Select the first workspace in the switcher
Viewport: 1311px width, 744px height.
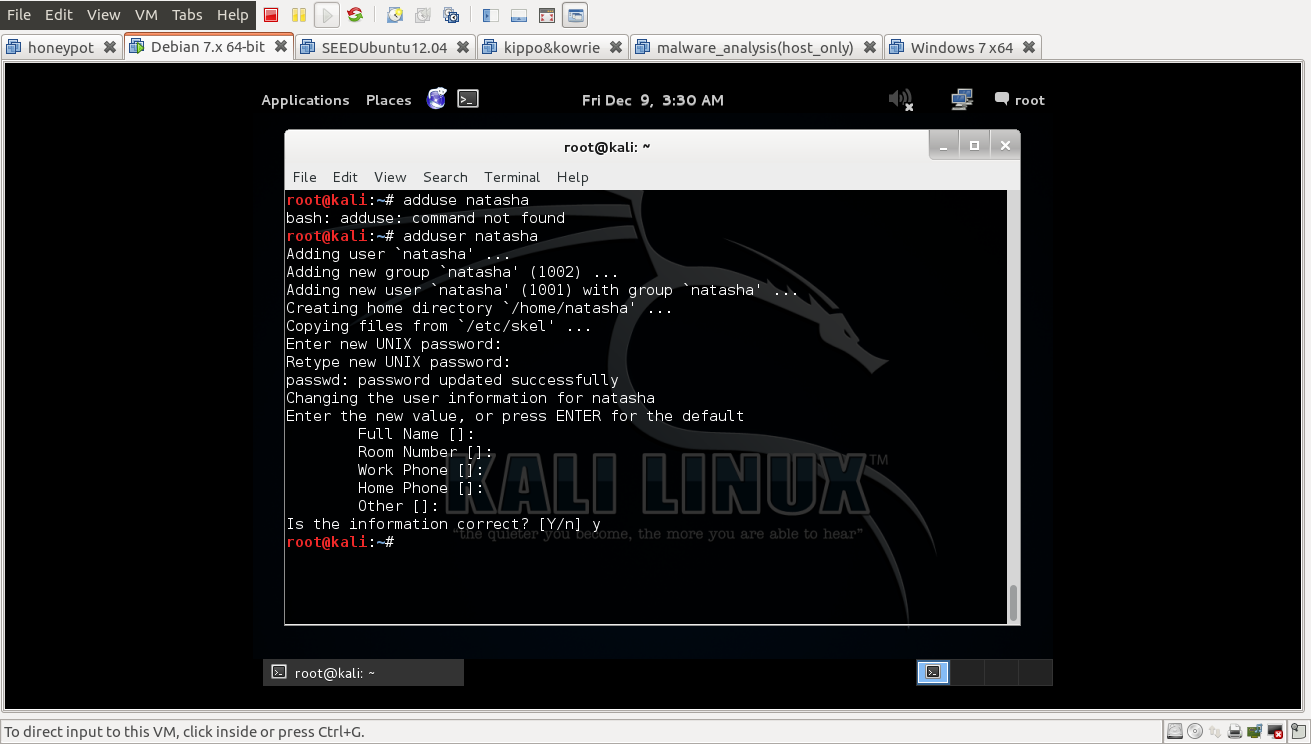pos(933,672)
